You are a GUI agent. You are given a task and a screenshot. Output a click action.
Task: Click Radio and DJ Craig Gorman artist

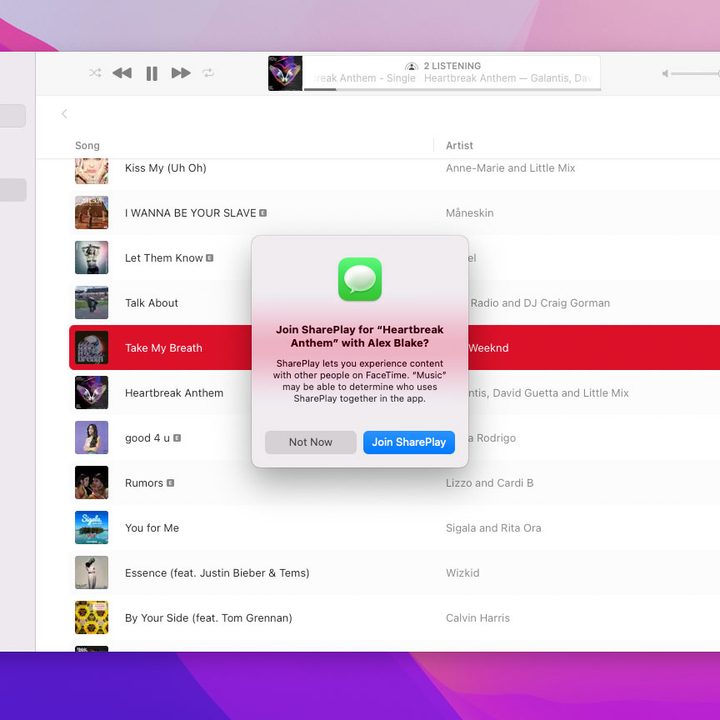540,303
